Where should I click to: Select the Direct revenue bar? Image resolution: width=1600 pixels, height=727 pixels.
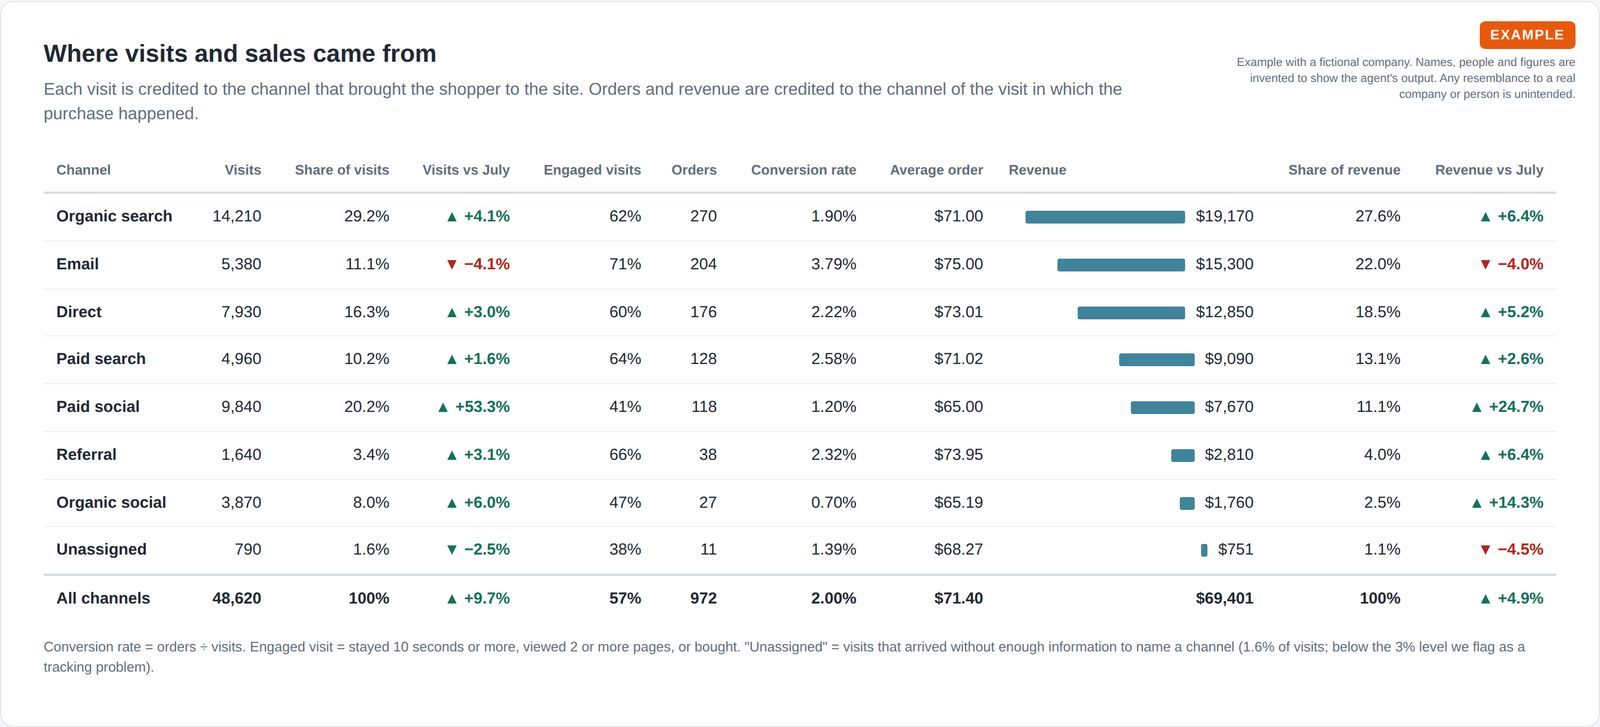[x=1131, y=313]
